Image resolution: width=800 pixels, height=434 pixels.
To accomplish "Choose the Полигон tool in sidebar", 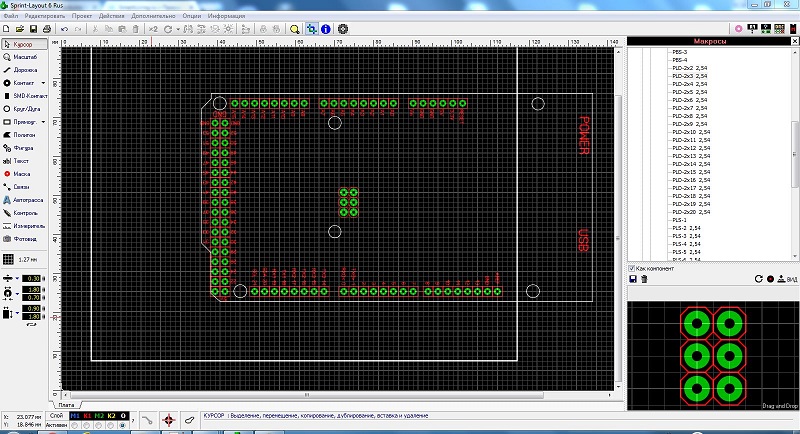I will [x=24, y=134].
